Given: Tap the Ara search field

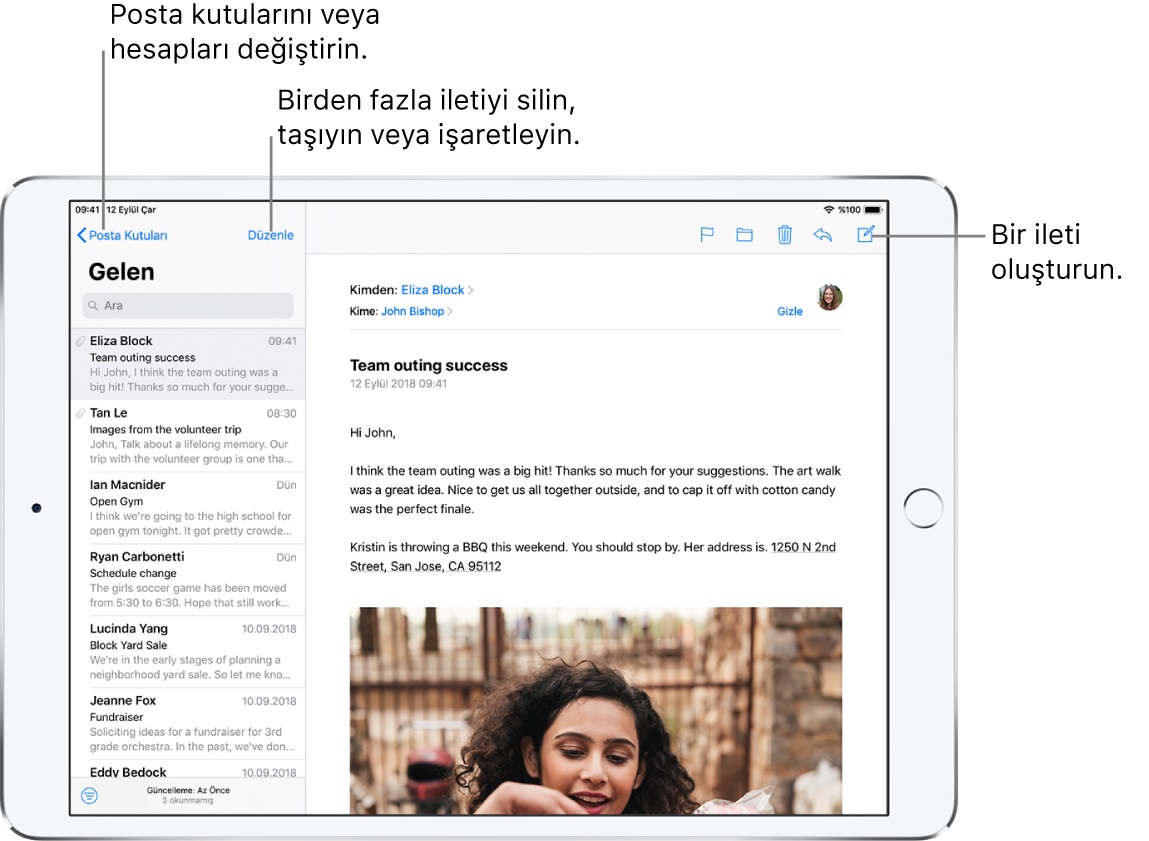Looking at the screenshot, I should point(188,305).
